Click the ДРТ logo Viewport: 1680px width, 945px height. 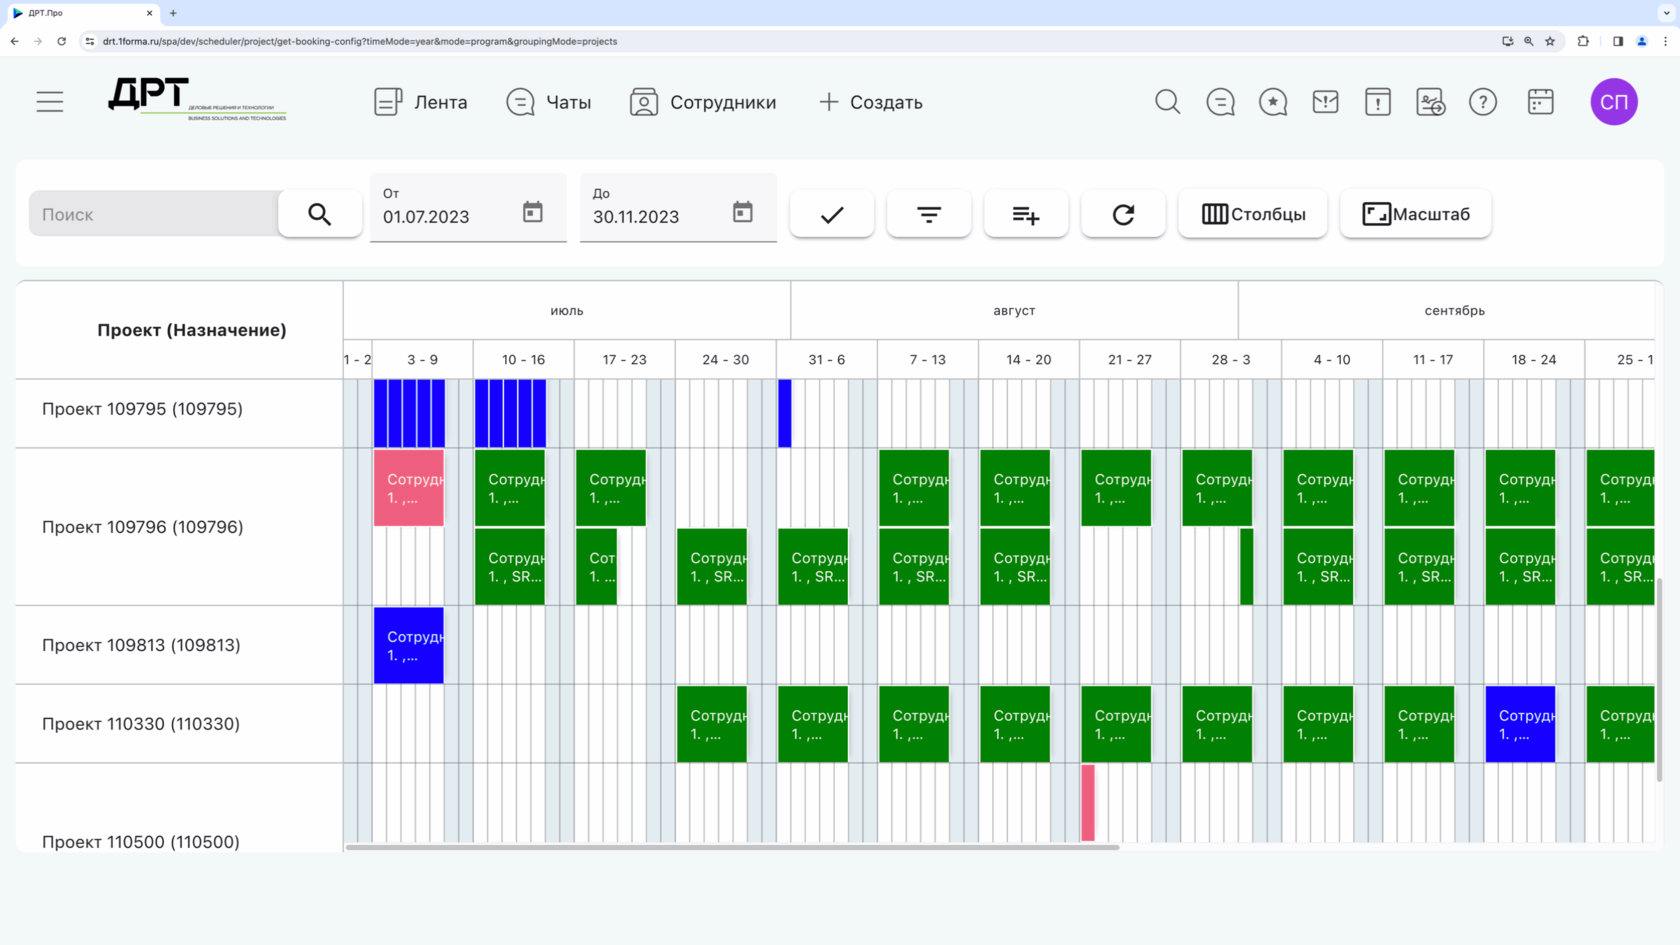pos(197,99)
